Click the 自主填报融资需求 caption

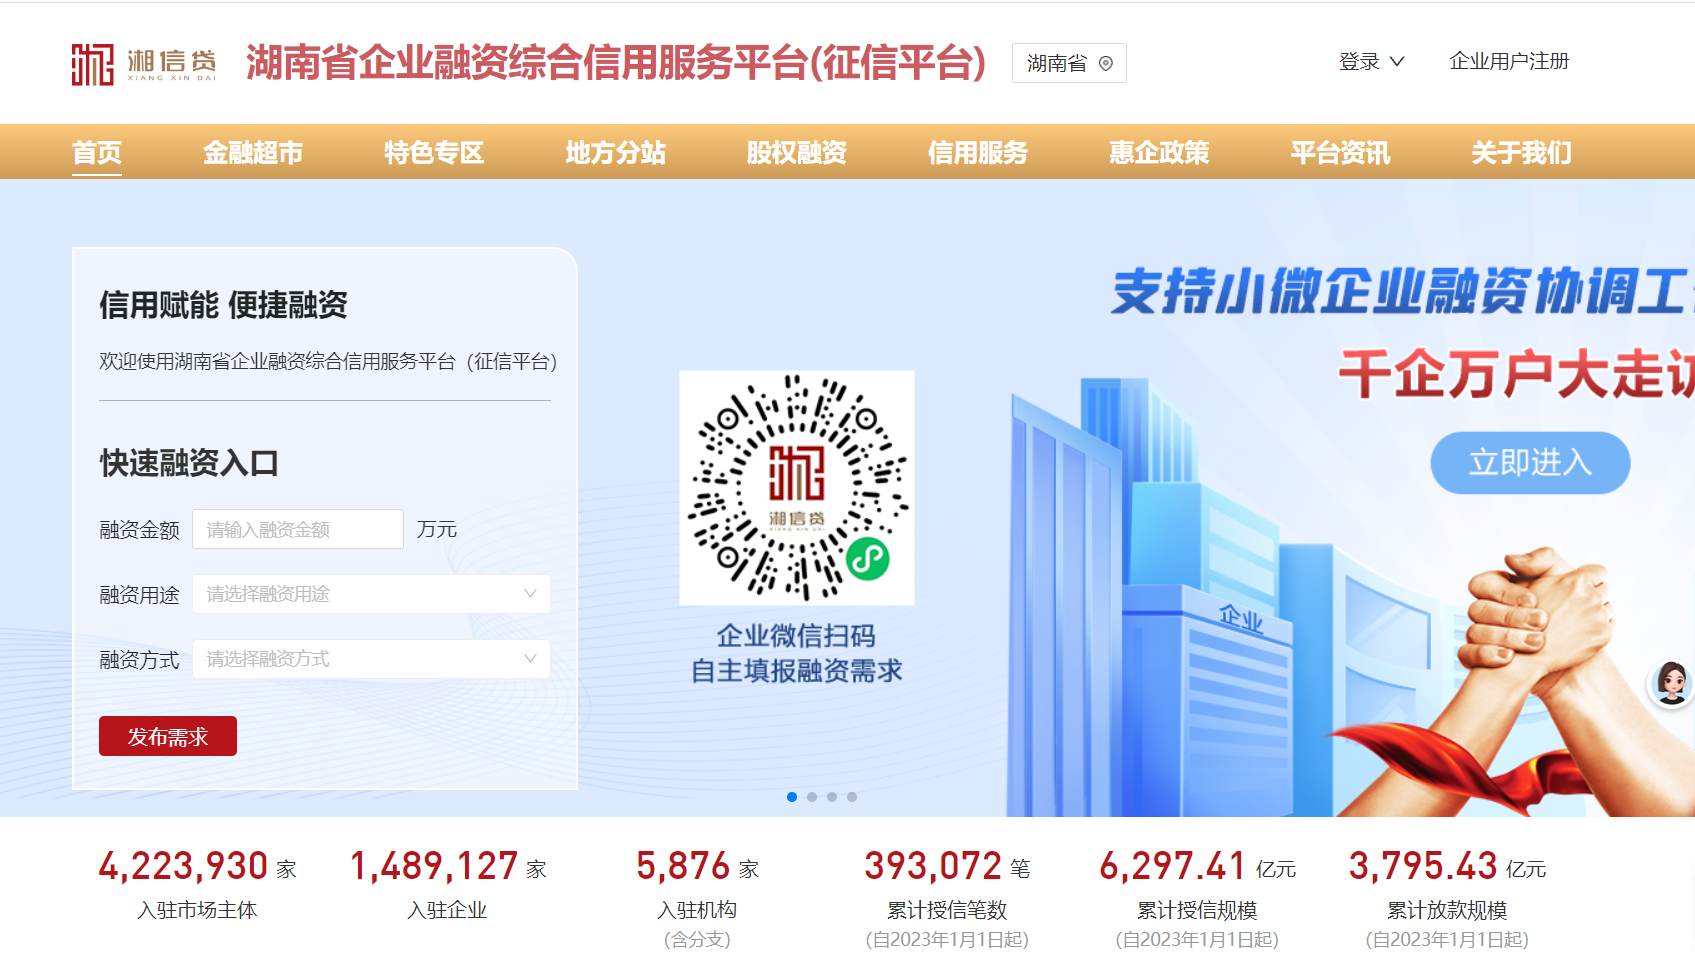pyautogui.click(x=797, y=671)
